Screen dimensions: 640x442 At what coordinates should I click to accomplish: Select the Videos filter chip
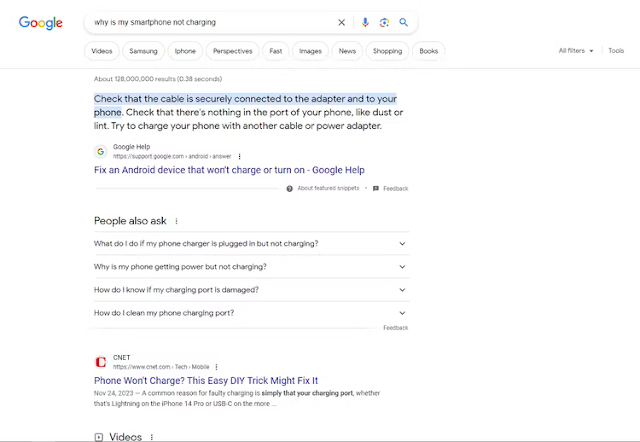point(102,51)
